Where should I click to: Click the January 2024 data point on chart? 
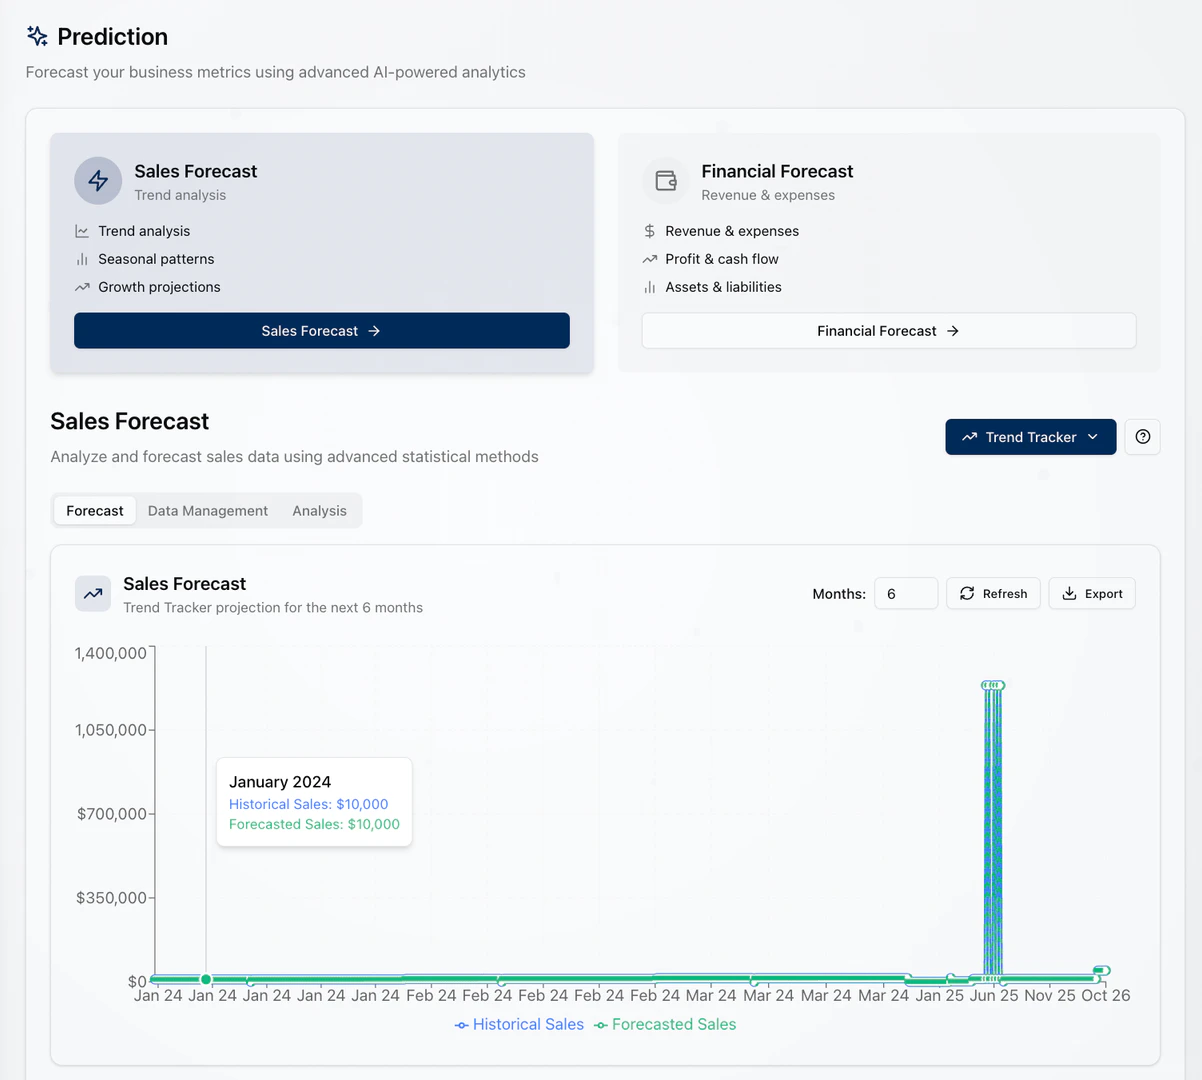click(206, 980)
